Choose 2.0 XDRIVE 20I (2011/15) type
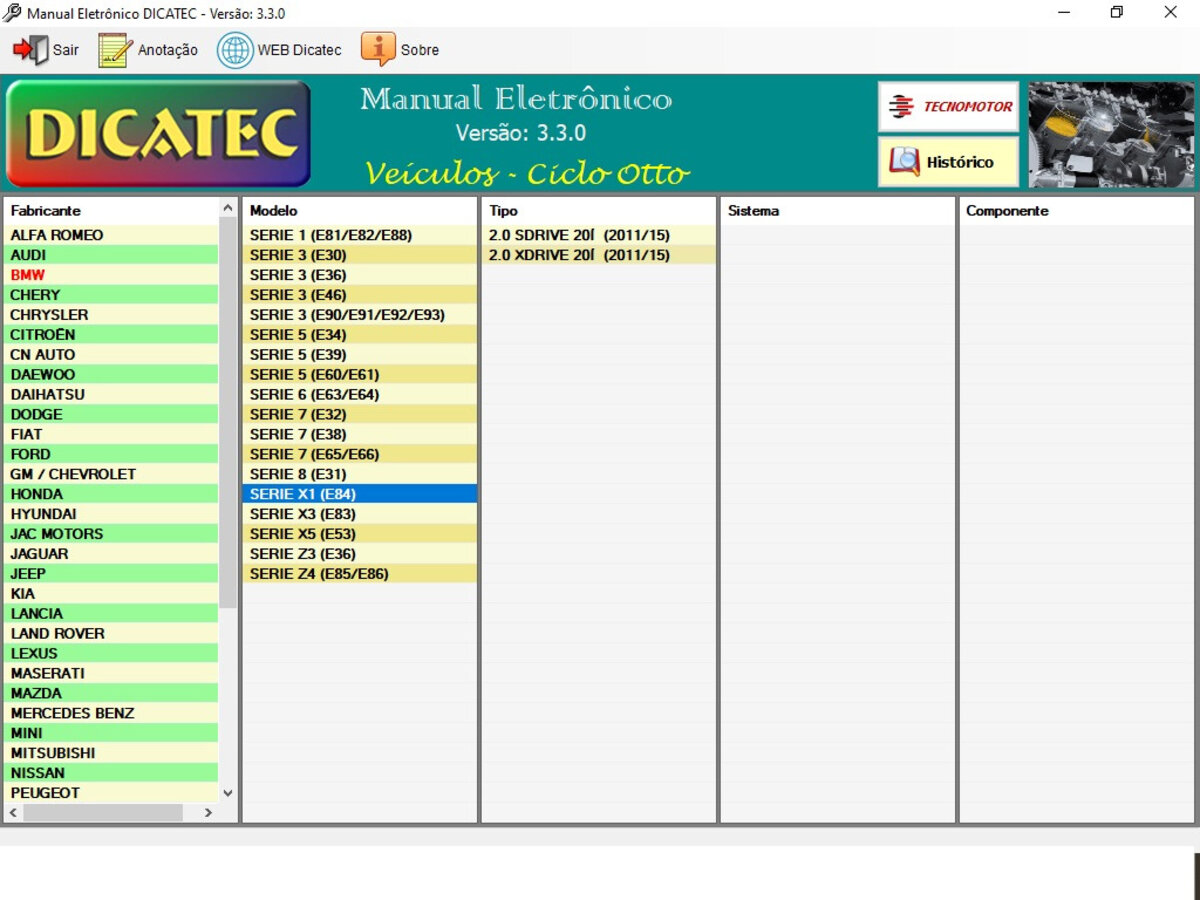This screenshot has width=1200, height=900. point(579,255)
